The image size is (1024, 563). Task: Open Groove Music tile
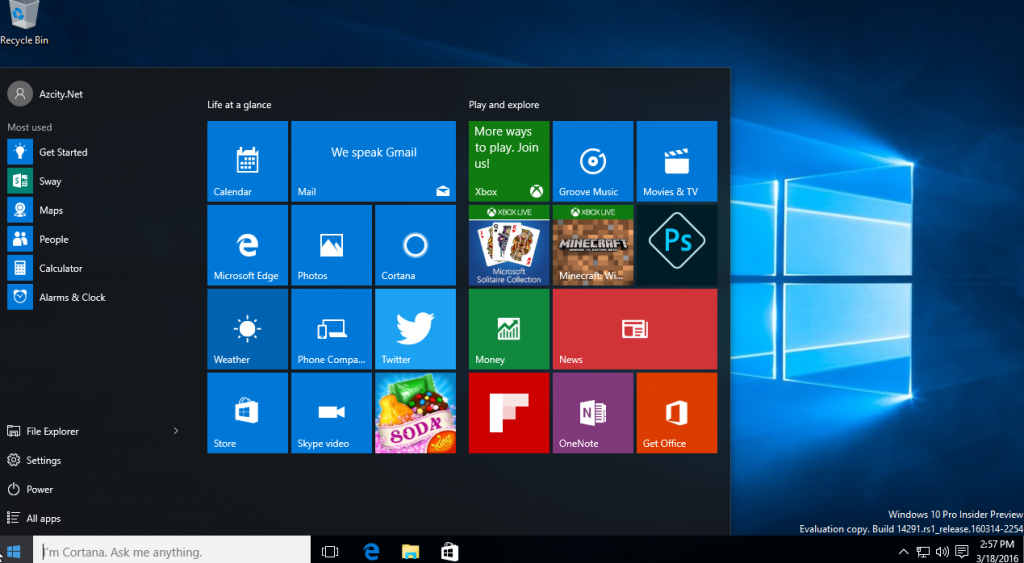point(593,161)
